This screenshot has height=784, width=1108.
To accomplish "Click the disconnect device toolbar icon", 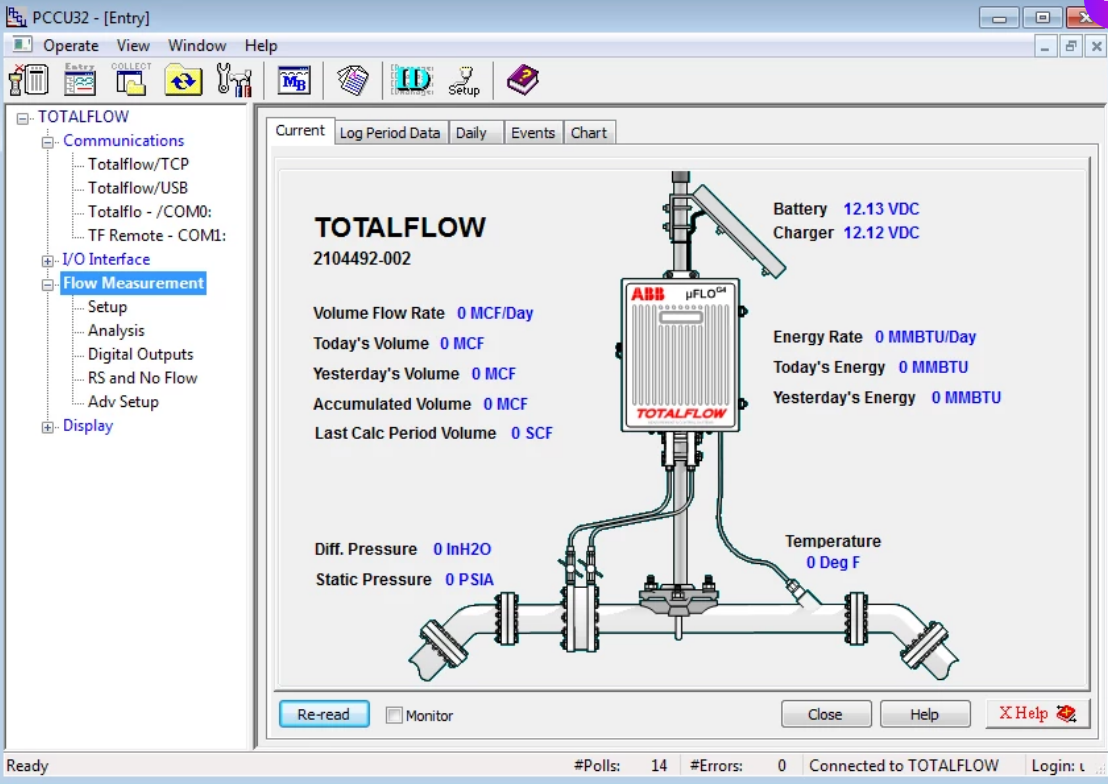I will [x=29, y=80].
